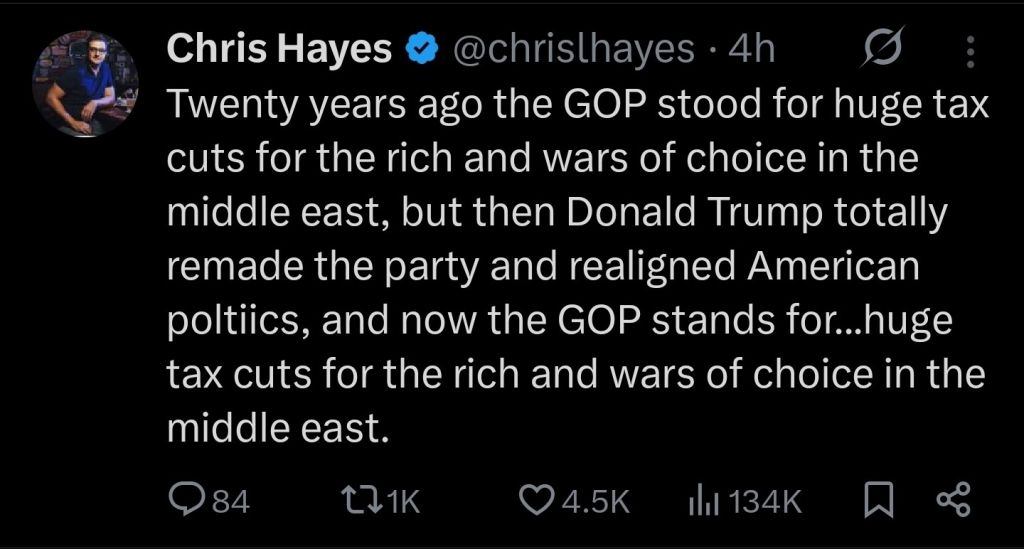
Task: Like the tweet with the heart icon
Action: point(536,500)
